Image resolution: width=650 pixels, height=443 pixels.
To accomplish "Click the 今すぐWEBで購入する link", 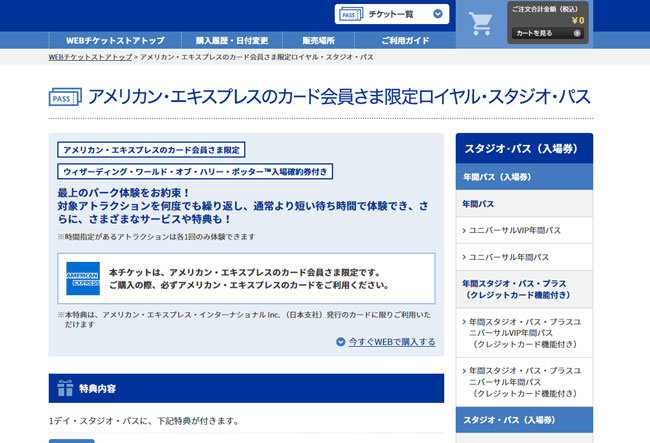I will 392,342.
